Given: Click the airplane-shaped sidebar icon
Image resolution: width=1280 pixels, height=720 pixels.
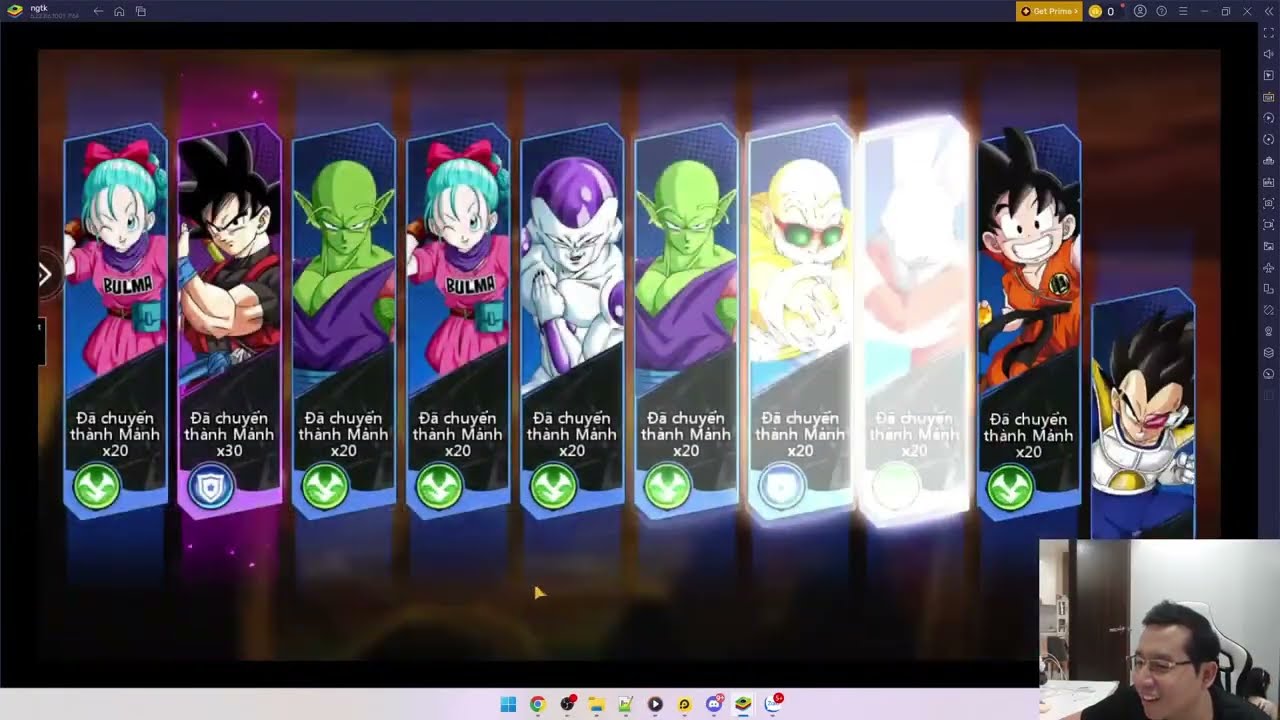Looking at the screenshot, I should [1268, 267].
